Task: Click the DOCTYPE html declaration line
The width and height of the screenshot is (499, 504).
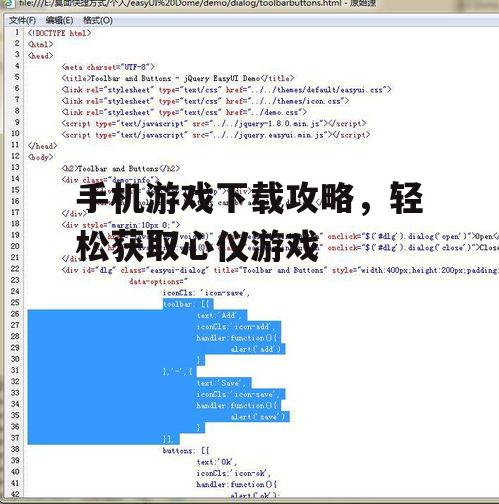Action: [x=60, y=33]
